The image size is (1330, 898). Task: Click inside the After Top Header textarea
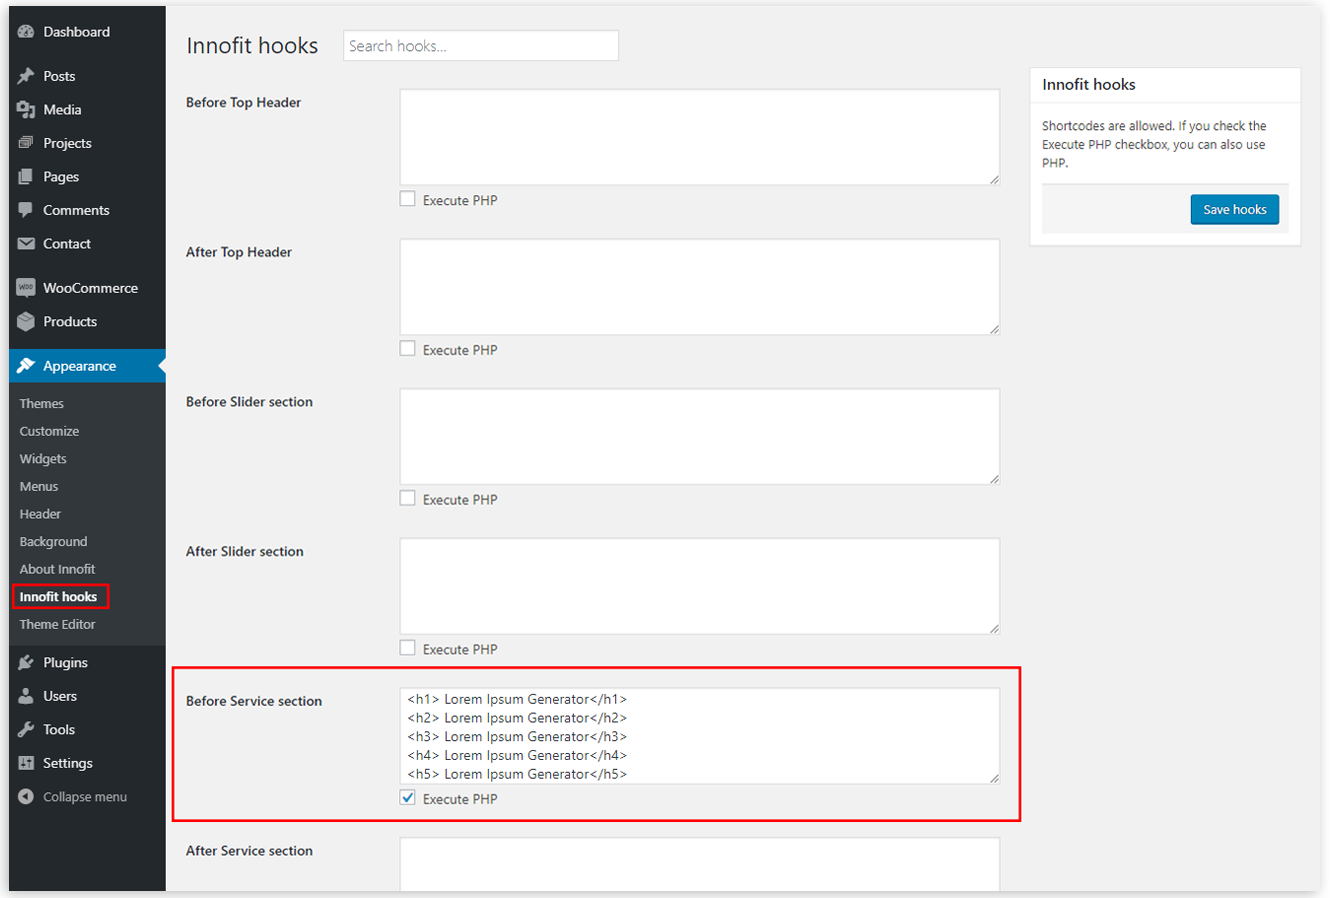click(x=699, y=286)
